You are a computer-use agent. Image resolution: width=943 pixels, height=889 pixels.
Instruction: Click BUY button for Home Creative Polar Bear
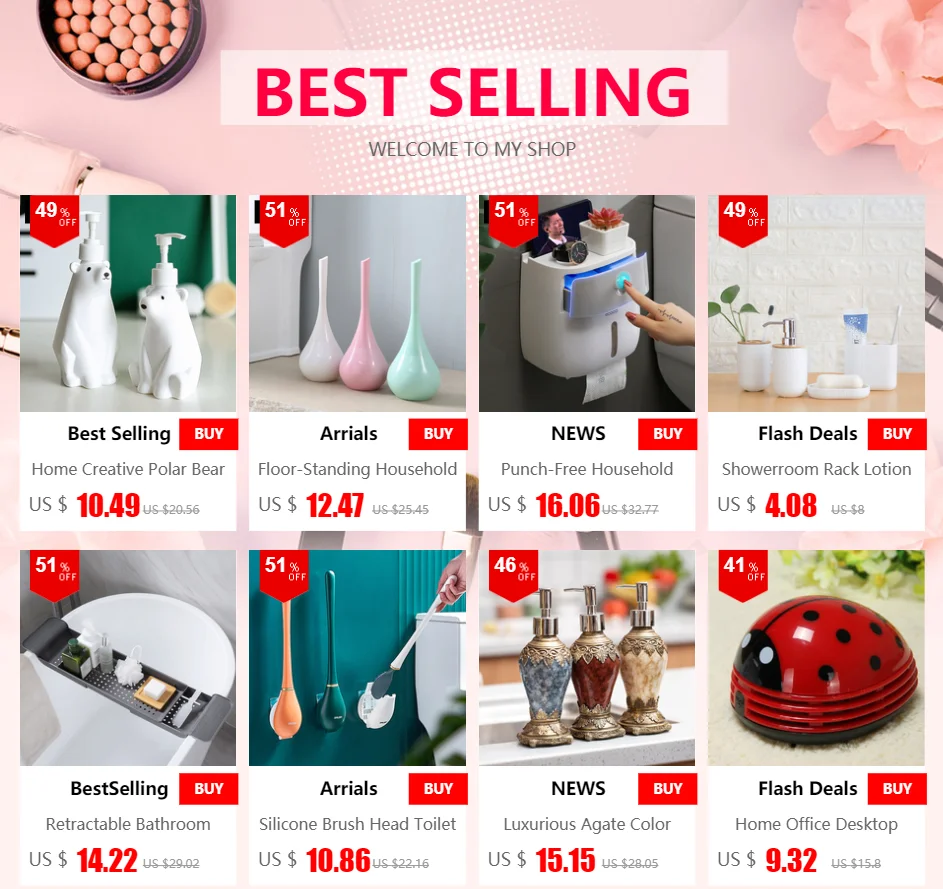(209, 434)
